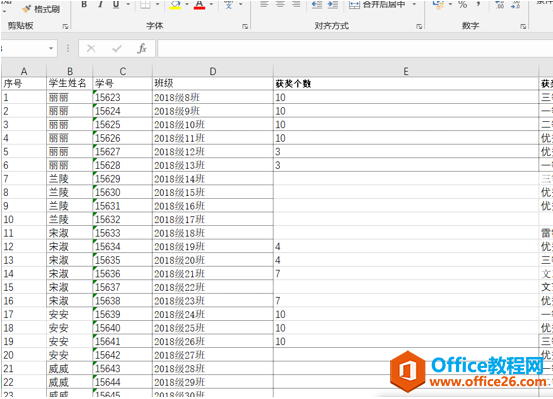Image resolution: width=553 pixels, height=399 pixels.
Task: Toggle Bold formatting
Action: click(84, 5)
